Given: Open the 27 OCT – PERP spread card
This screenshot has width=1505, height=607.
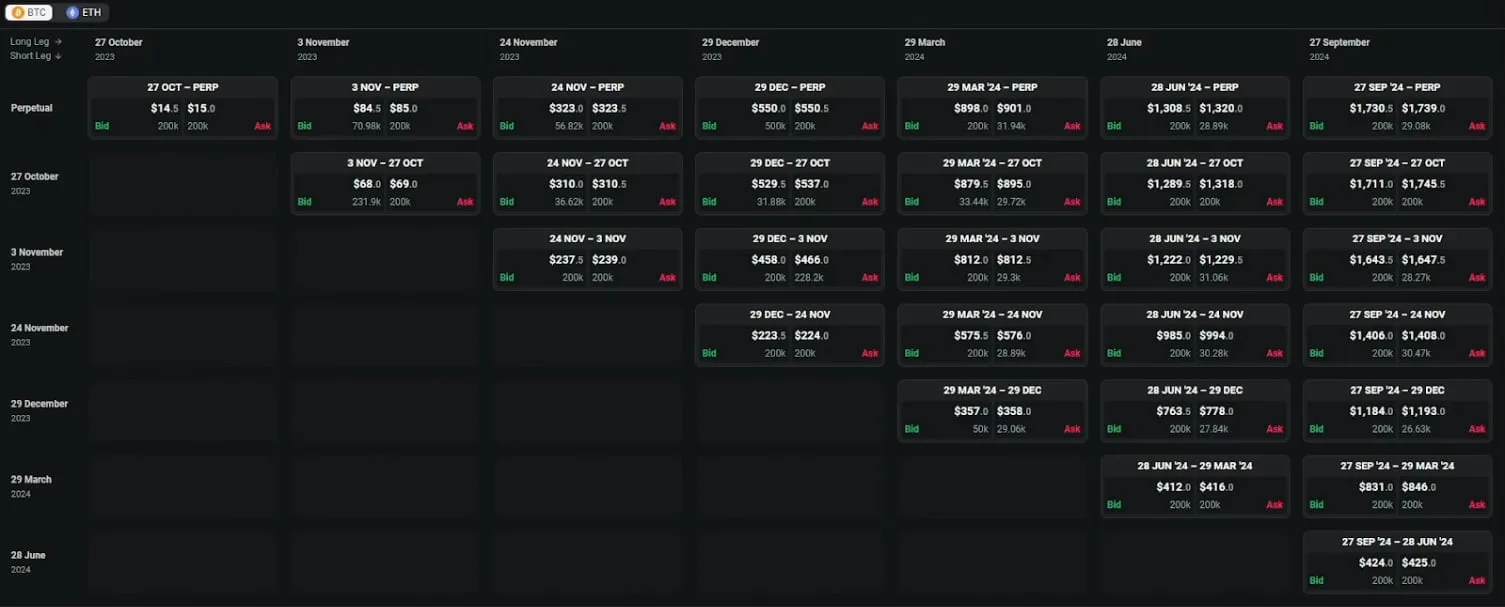Looking at the screenshot, I should click(x=183, y=108).
